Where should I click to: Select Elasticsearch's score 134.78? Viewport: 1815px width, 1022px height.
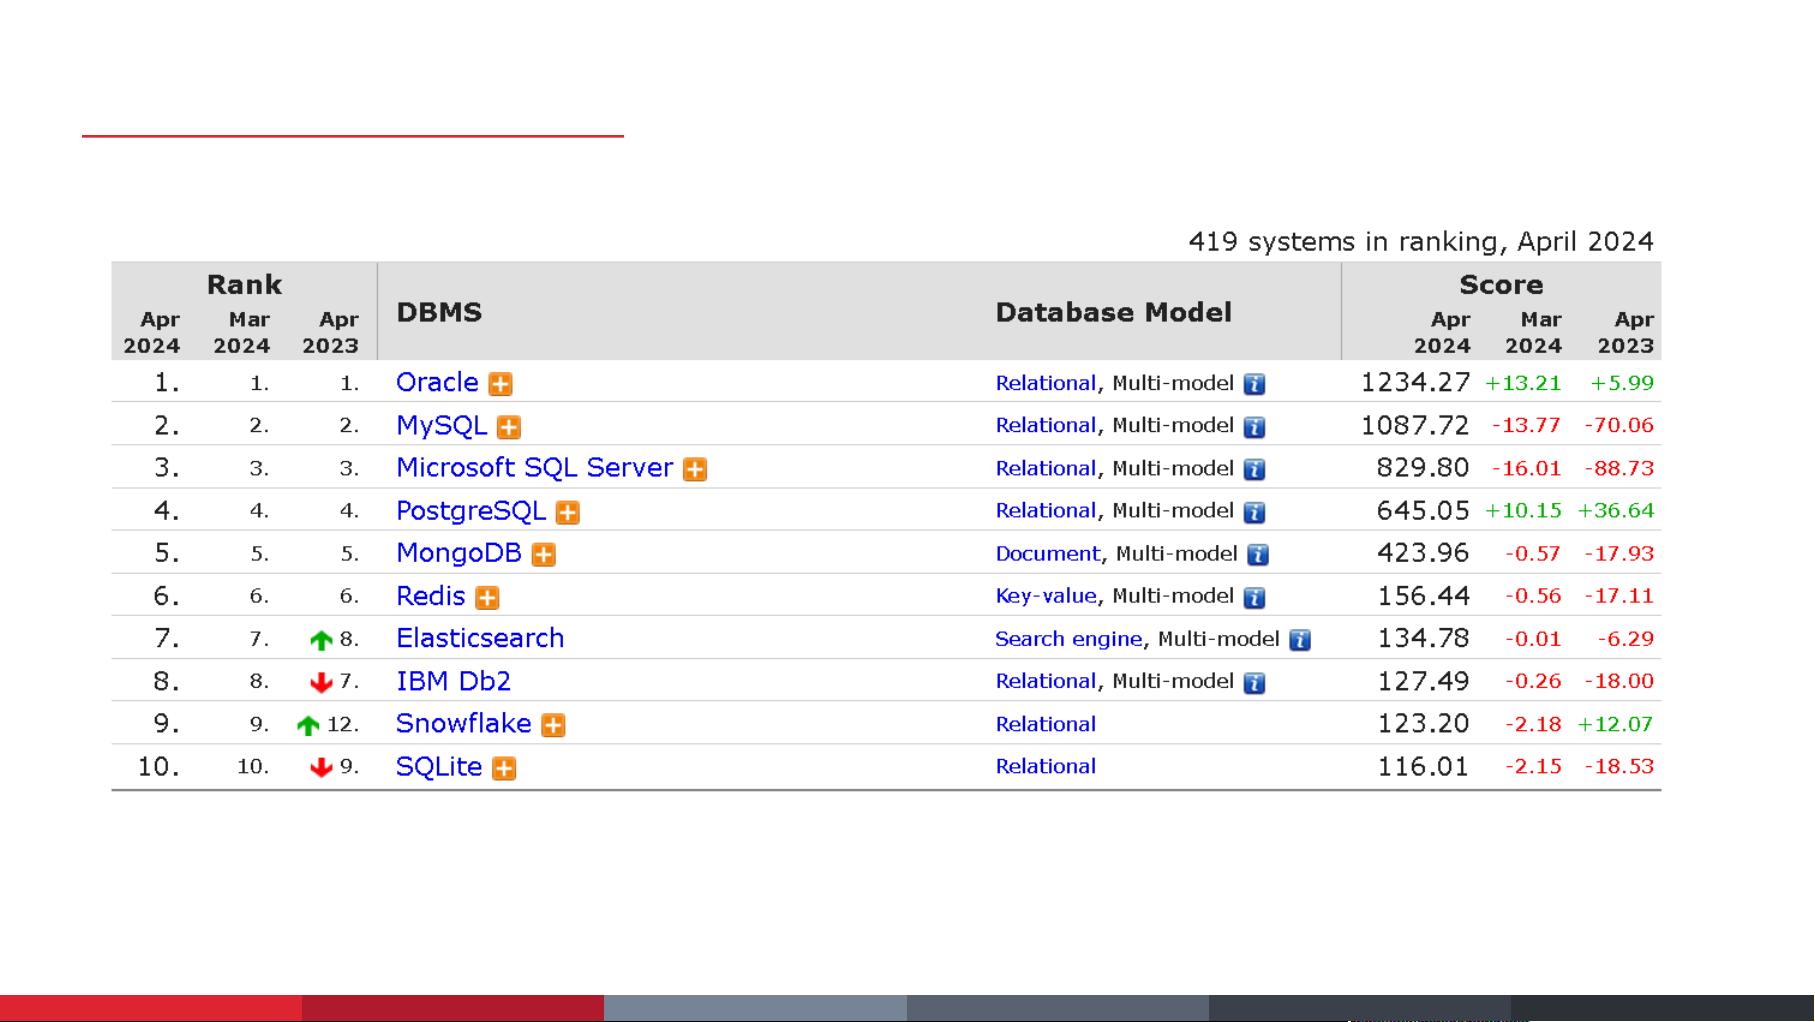(1423, 638)
